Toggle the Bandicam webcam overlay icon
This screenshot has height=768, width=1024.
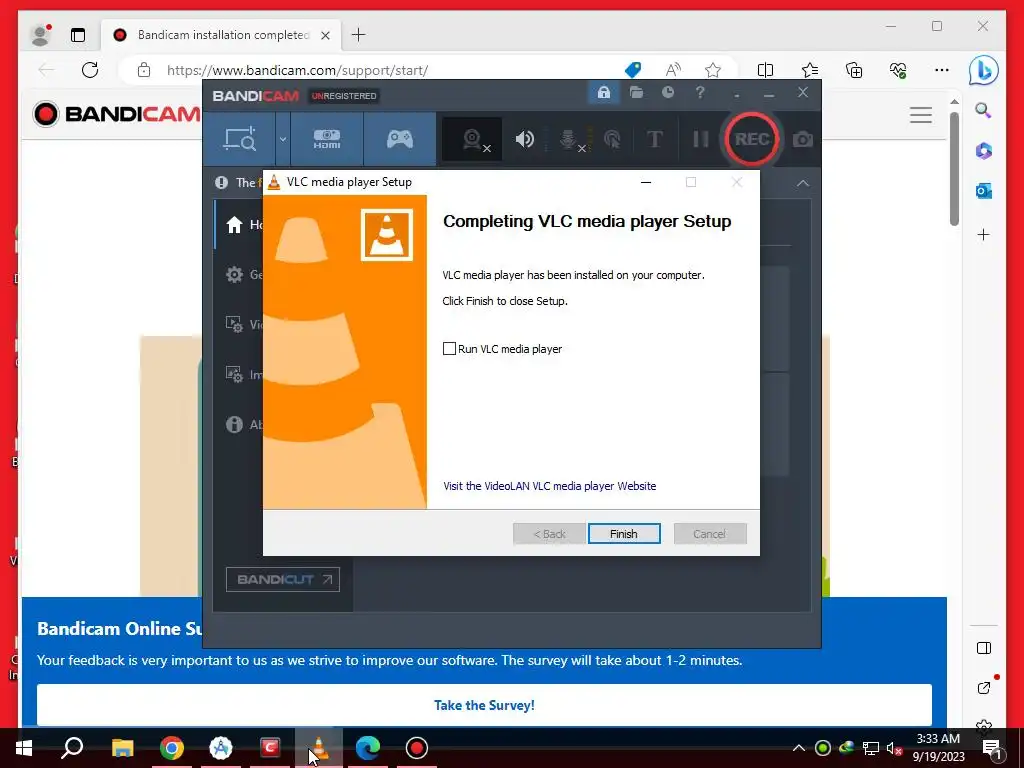click(x=473, y=139)
